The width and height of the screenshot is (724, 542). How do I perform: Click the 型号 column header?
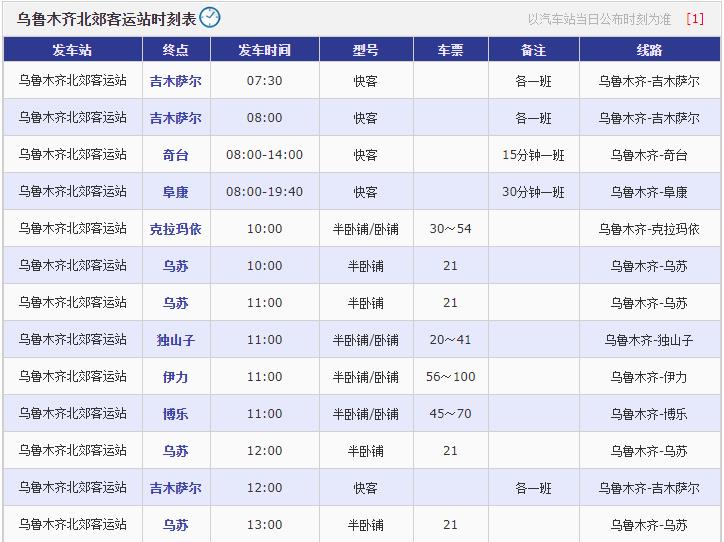coord(366,49)
